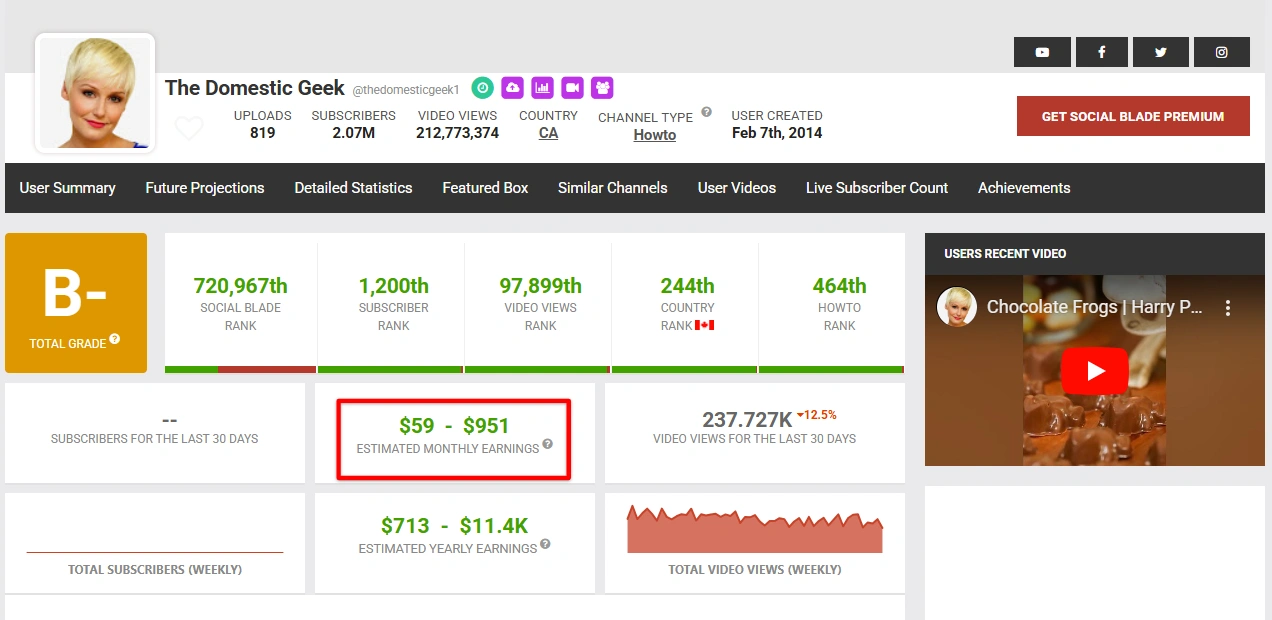Image resolution: width=1272 pixels, height=620 pixels.
Task: Click the 464th Howto rank
Action: [840, 286]
